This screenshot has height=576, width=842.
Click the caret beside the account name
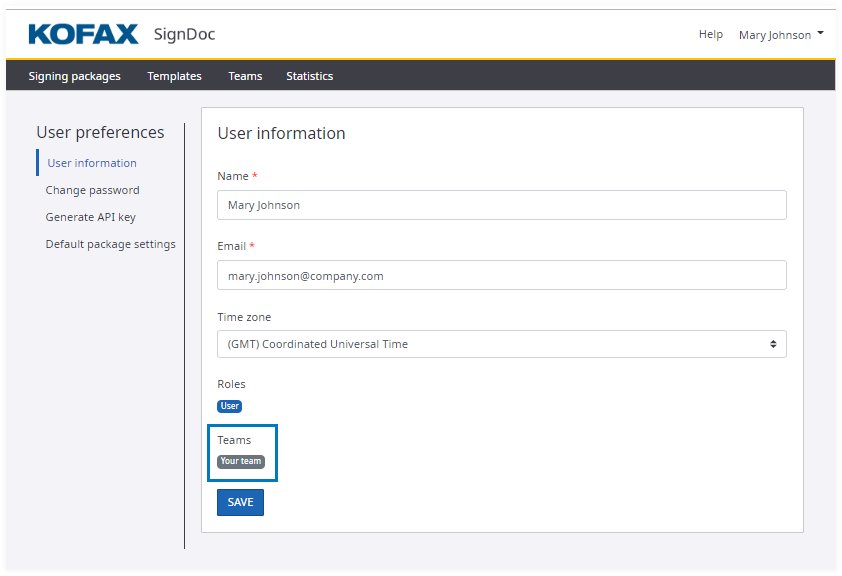821,34
